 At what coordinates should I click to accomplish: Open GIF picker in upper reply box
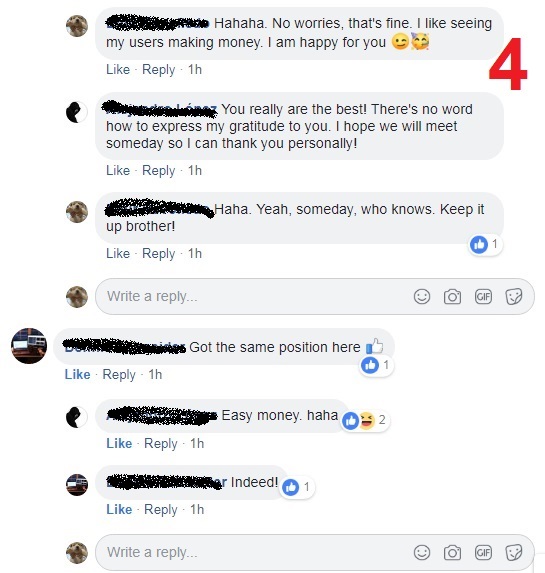[x=483, y=296]
